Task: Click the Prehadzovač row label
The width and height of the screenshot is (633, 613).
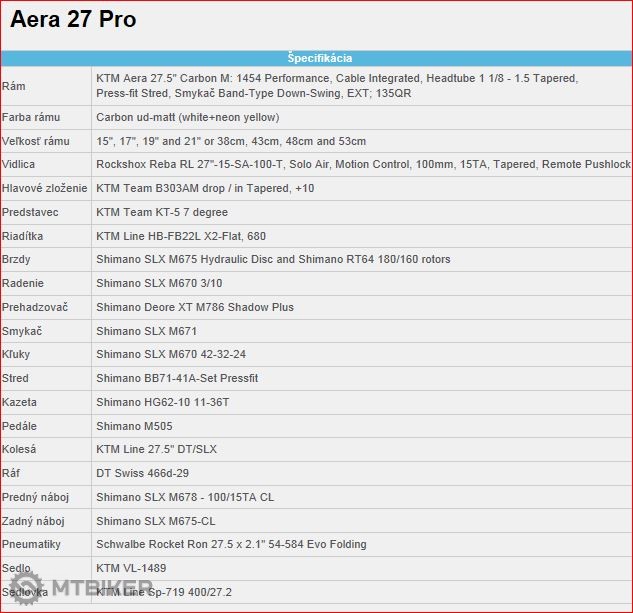Action: pyautogui.click(x=36, y=307)
